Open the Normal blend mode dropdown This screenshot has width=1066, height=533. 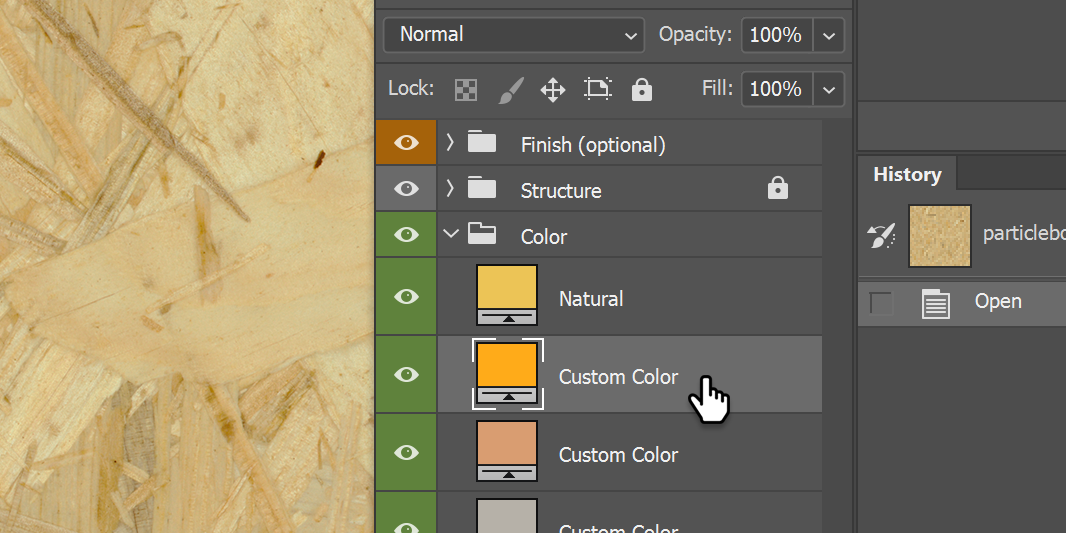[514, 35]
